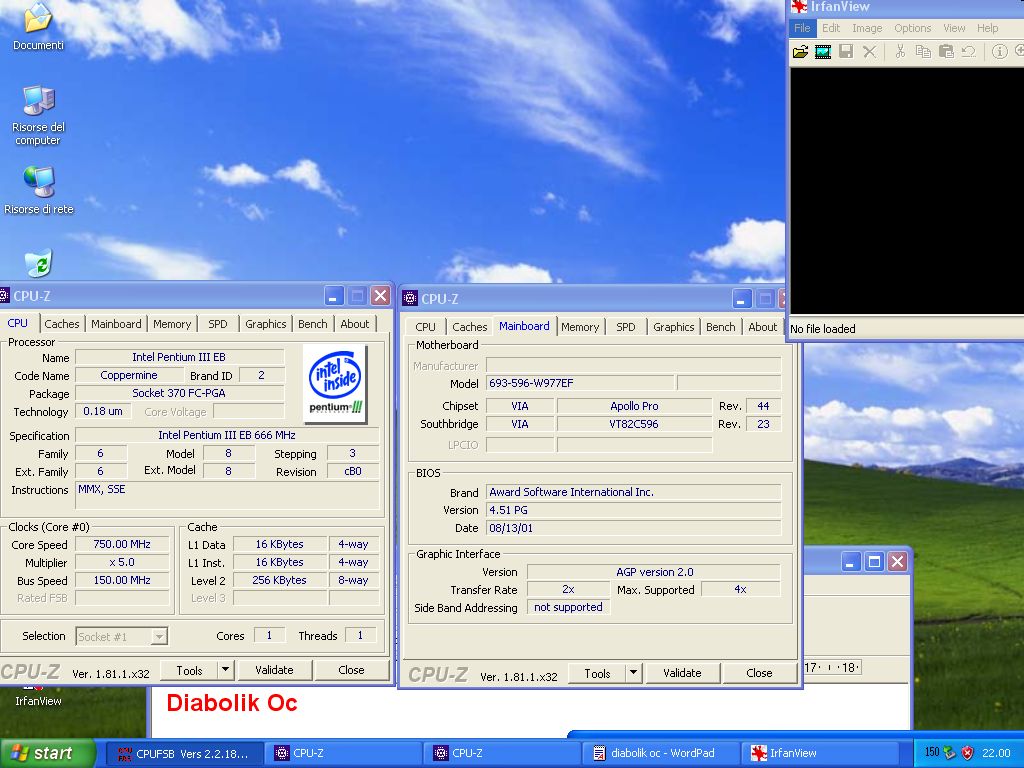This screenshot has width=1024, height=768.
Task: Click the Cut scissors icon in IrfanView toolbar
Action: click(x=900, y=52)
